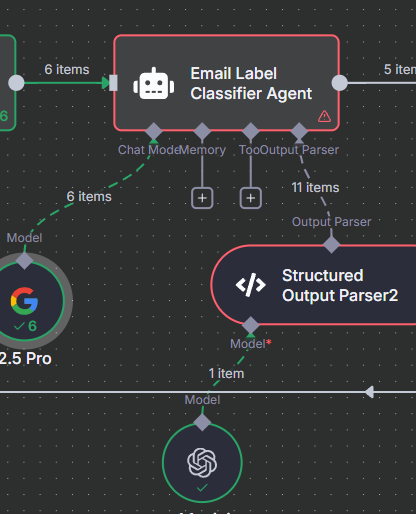Open the Google Gemini model node
The width and height of the screenshot is (416, 514).
coord(25,301)
